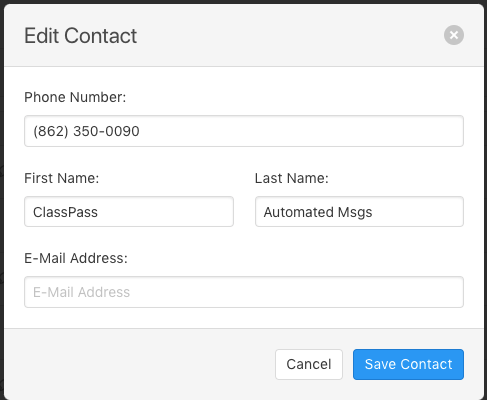The image size is (487, 400).
Task: Click the Last Name label
Action: [292, 178]
